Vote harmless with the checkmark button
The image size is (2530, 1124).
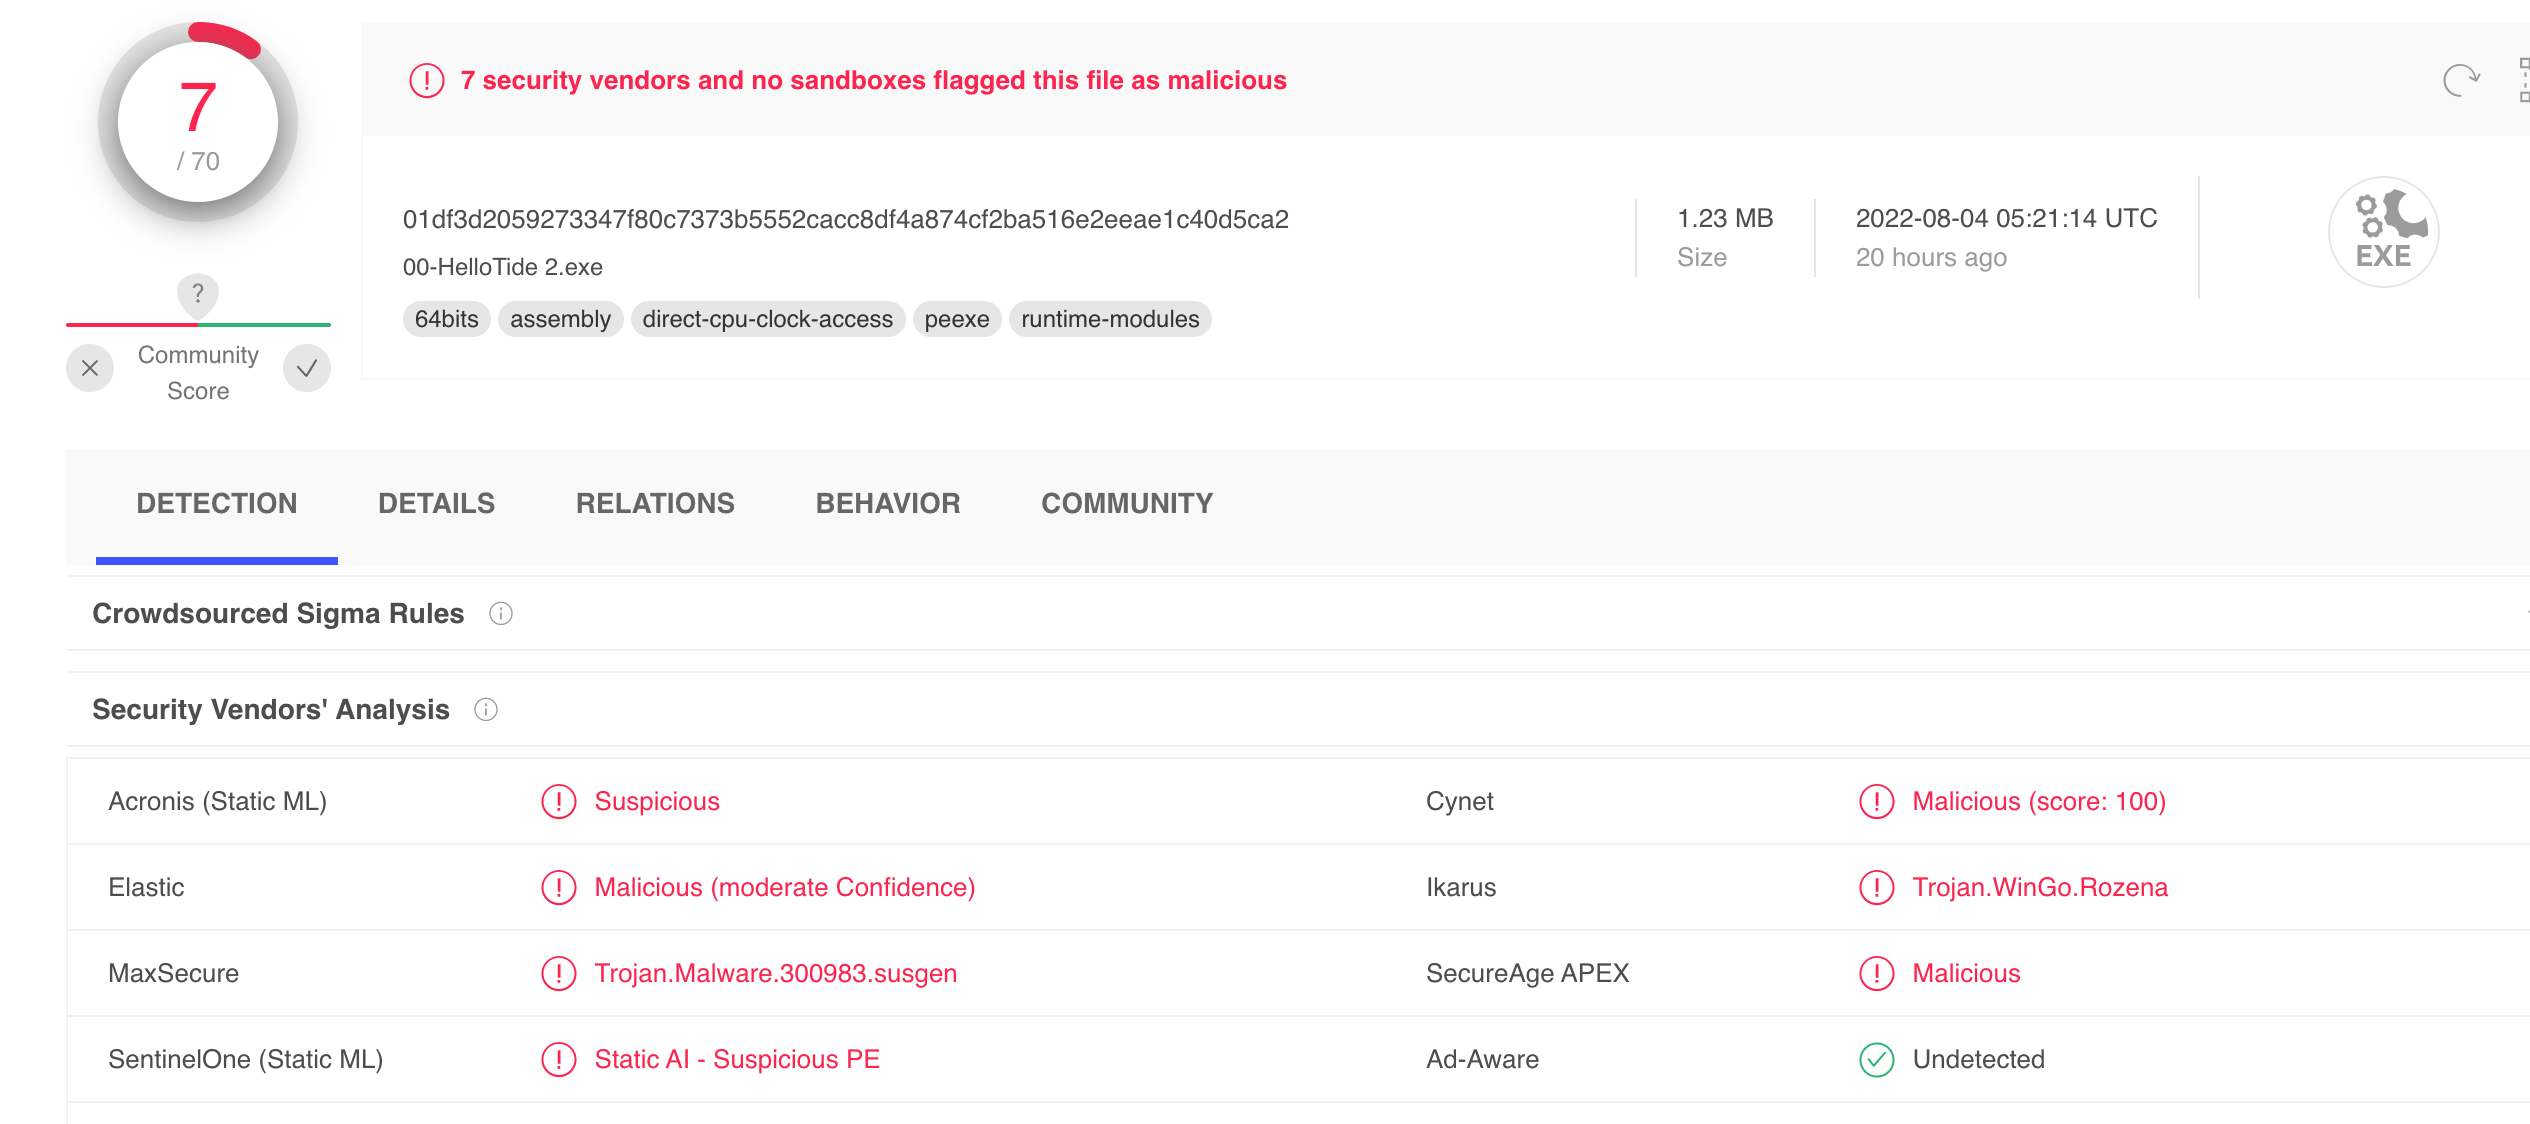coord(307,369)
